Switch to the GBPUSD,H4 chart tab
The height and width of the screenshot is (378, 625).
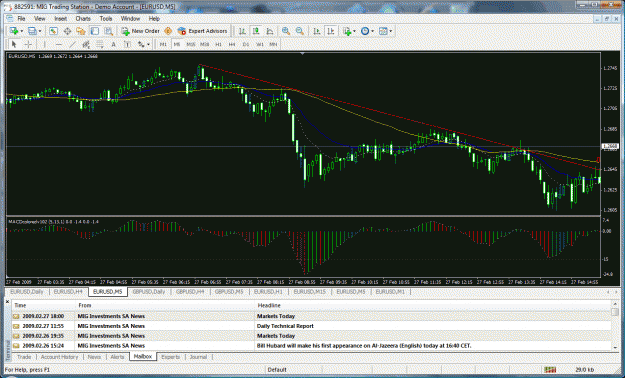pos(190,292)
